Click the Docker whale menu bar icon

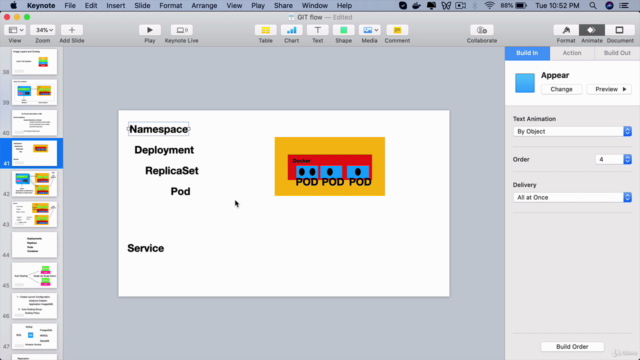416,6
